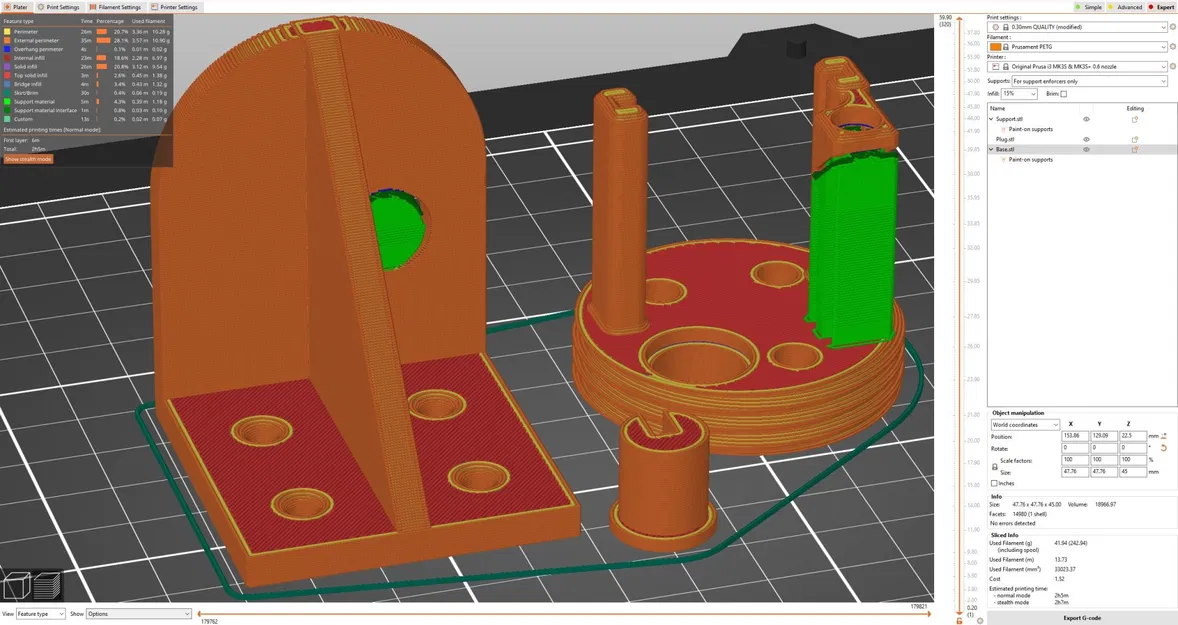Open the Filament preset dropdown
Viewport: 1178px width, 625px height.
[x=1077, y=47]
